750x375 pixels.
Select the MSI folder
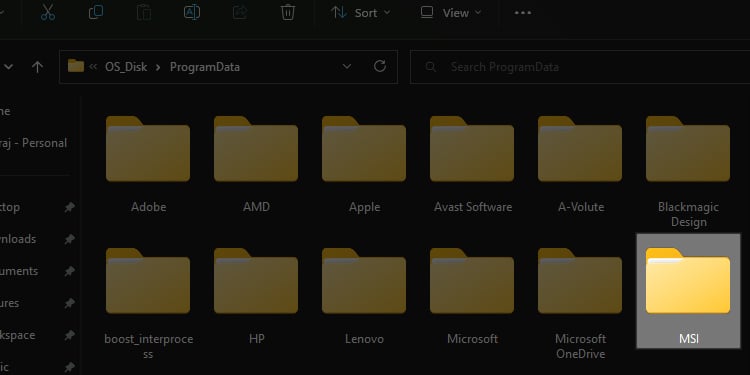click(x=688, y=291)
